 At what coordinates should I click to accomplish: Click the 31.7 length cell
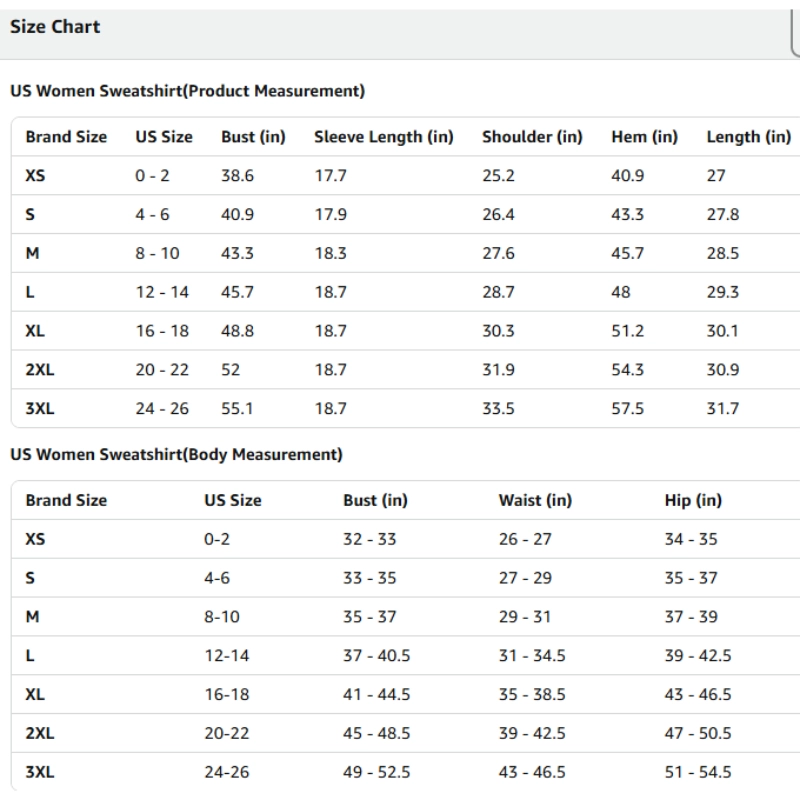click(723, 408)
